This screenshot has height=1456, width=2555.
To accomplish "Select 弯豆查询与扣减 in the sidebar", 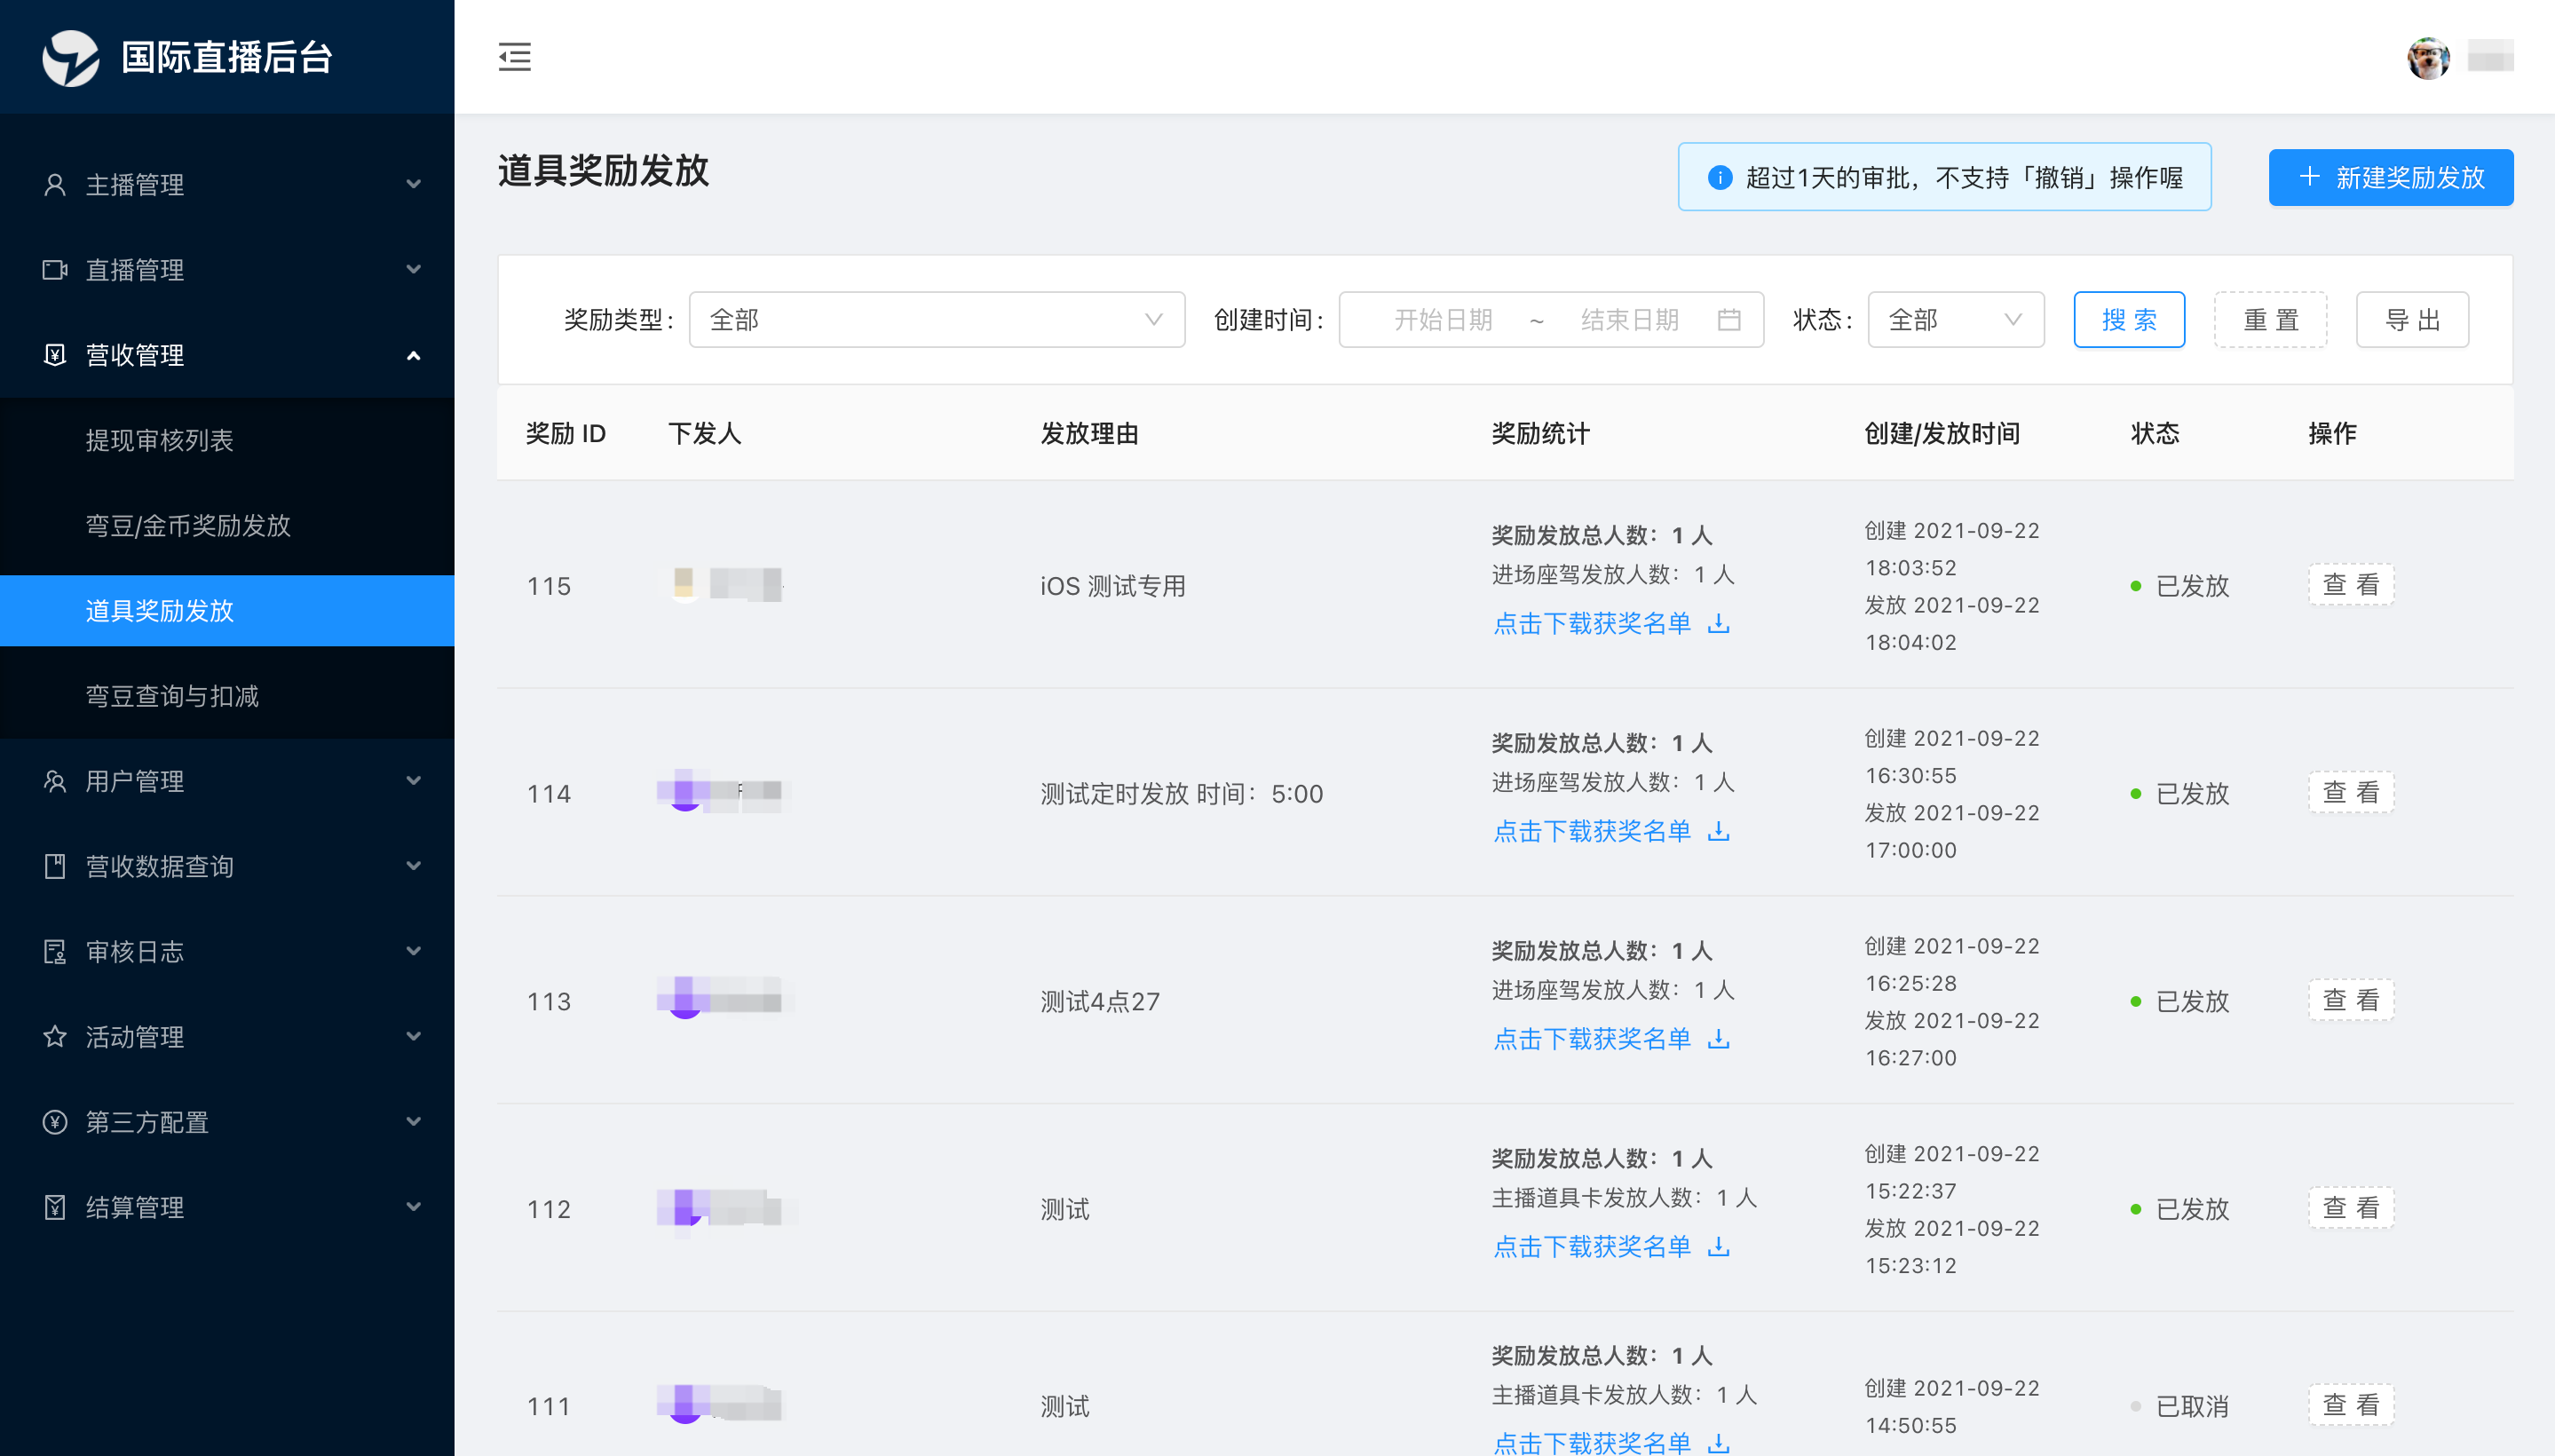I will (x=172, y=696).
